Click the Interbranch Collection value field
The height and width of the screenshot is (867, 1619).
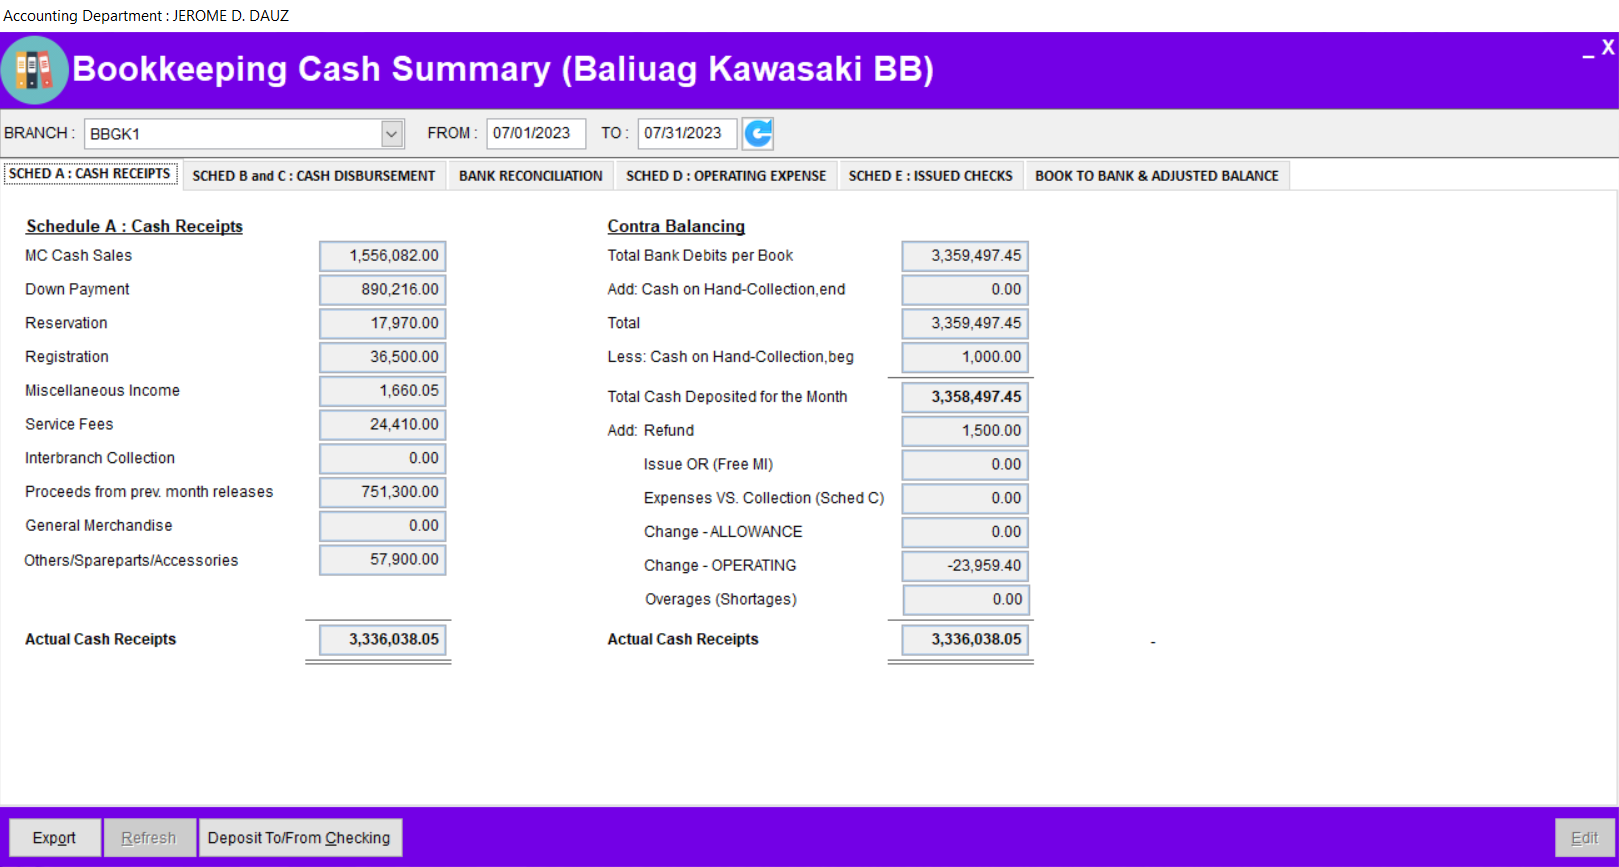(x=383, y=459)
